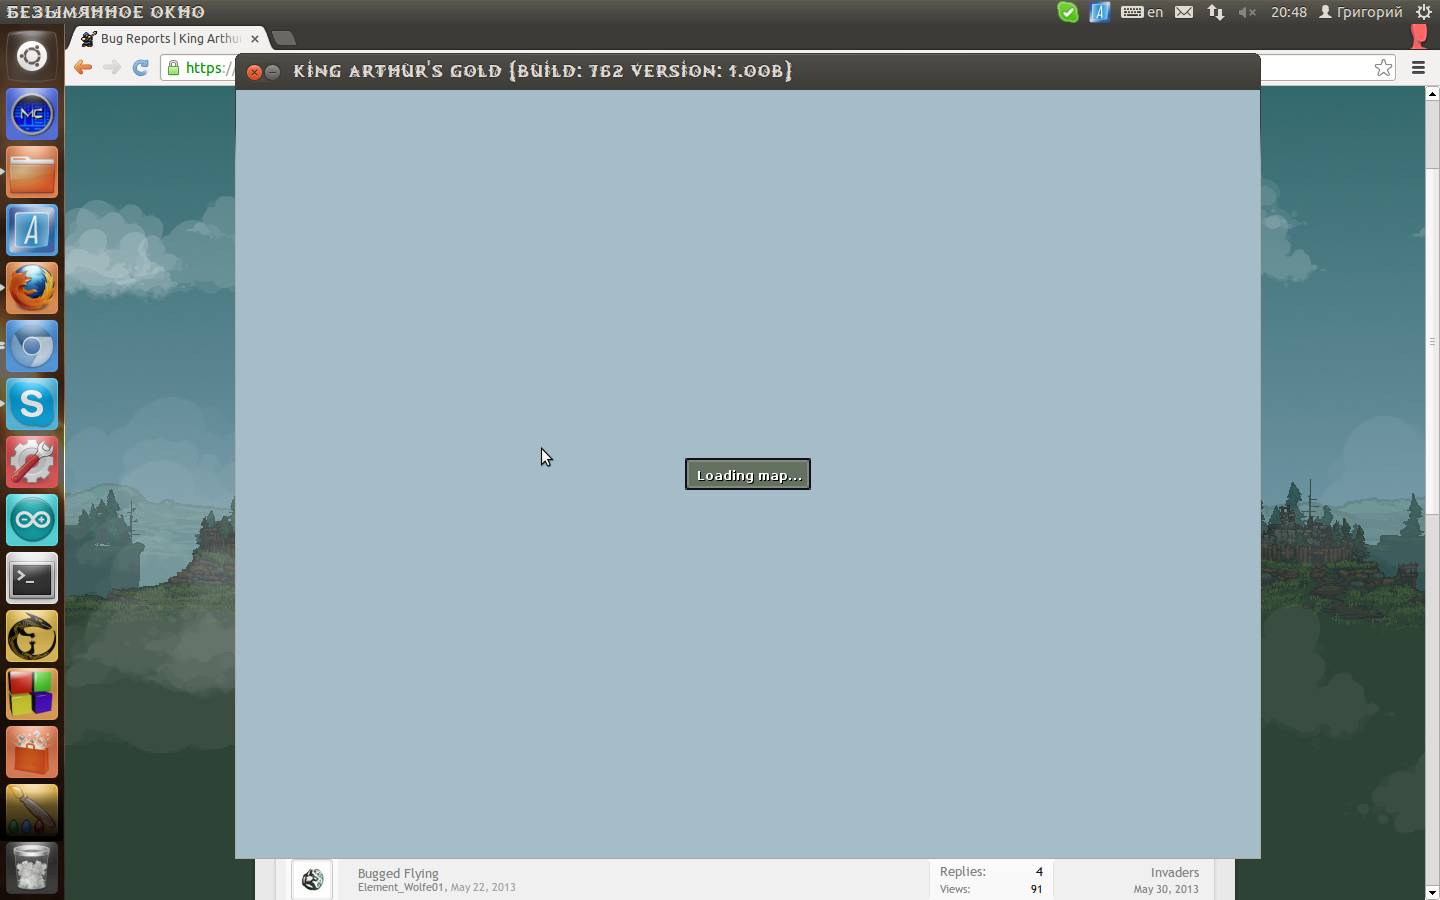The height and width of the screenshot is (900, 1440).
Task: Open the Григорий user menu
Action: [x=1361, y=12]
